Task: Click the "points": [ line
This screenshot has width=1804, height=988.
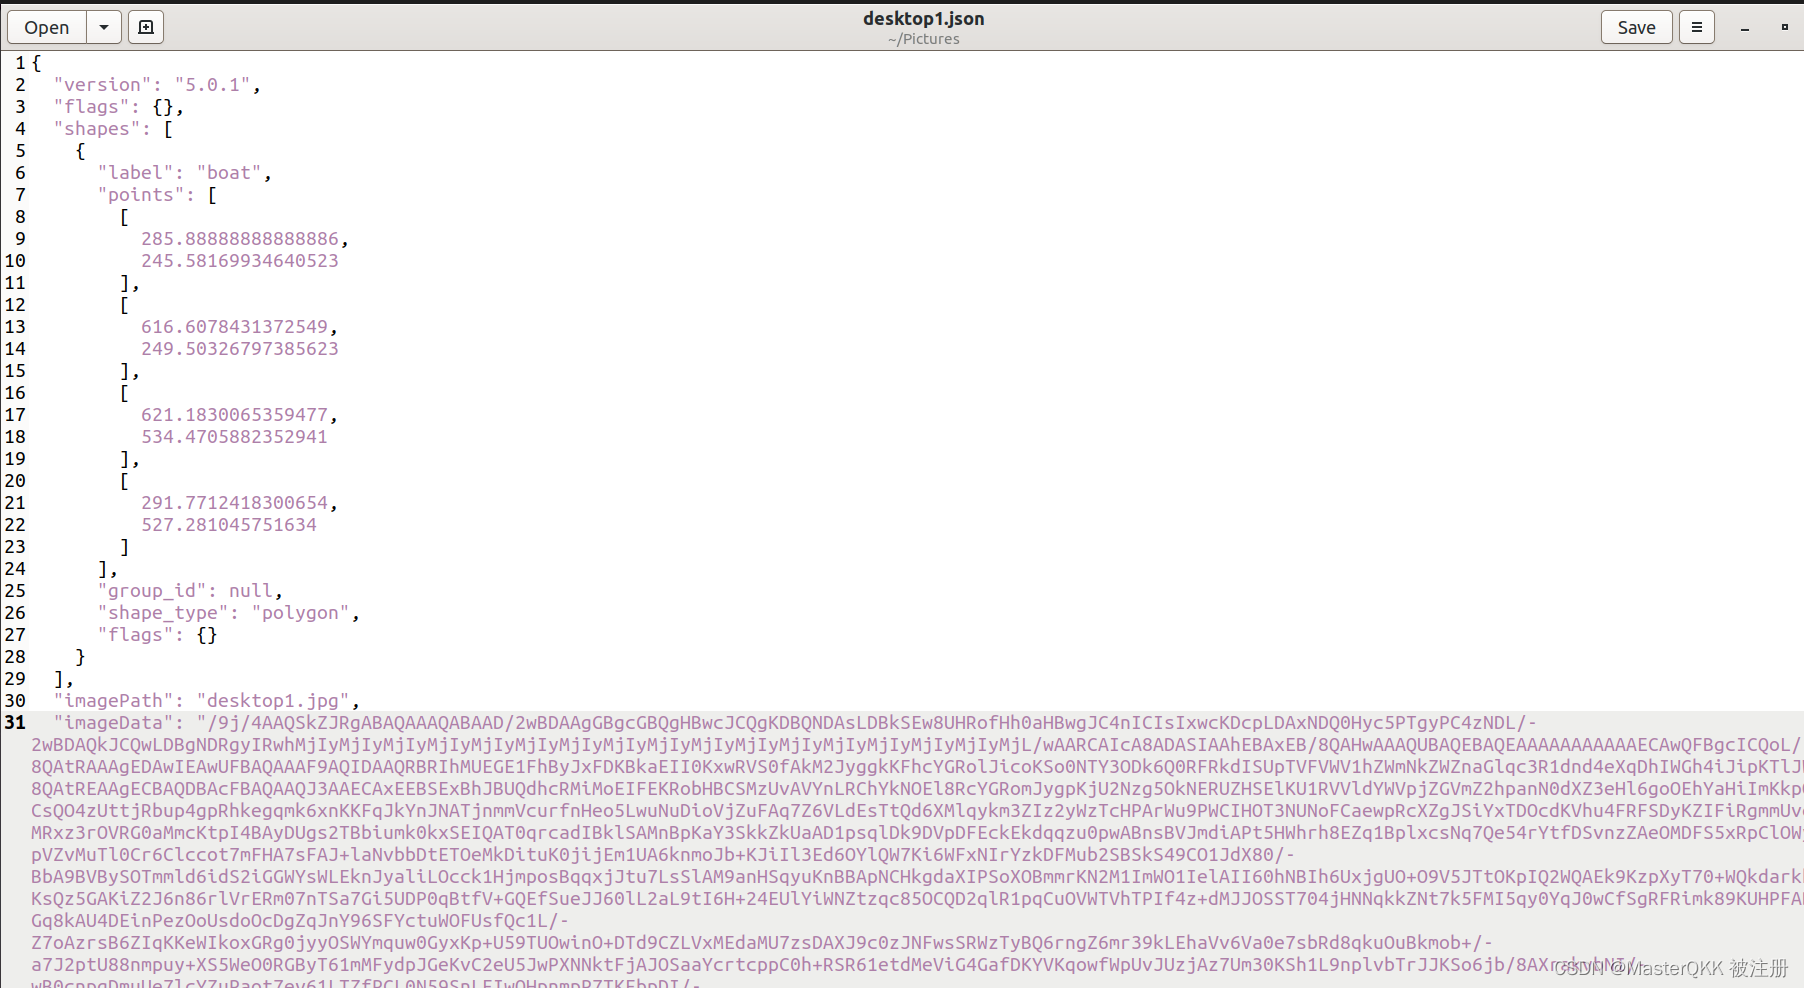Action: click(x=157, y=195)
